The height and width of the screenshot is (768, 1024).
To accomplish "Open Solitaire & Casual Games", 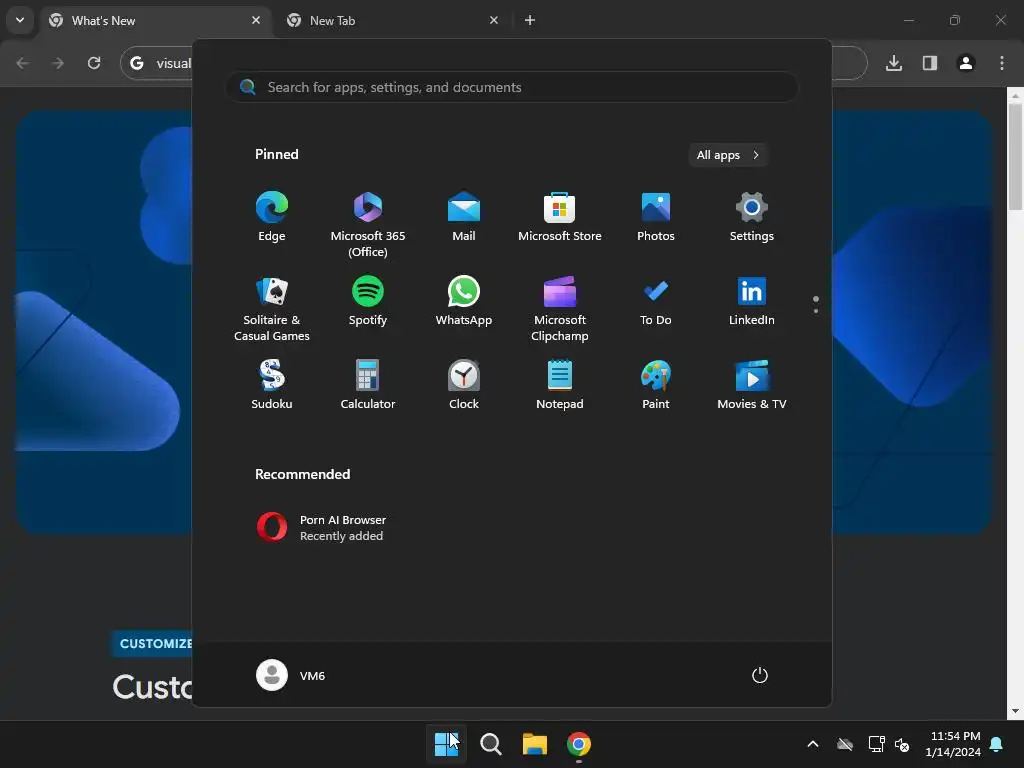I will pyautogui.click(x=272, y=309).
